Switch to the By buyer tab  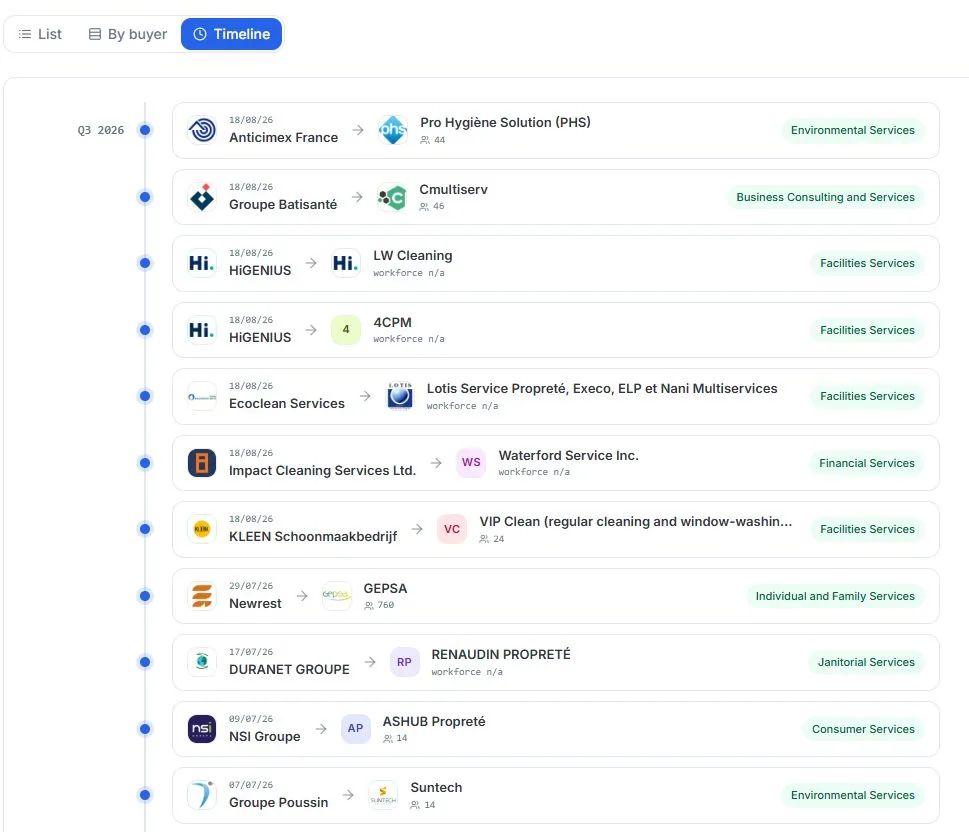coord(128,34)
